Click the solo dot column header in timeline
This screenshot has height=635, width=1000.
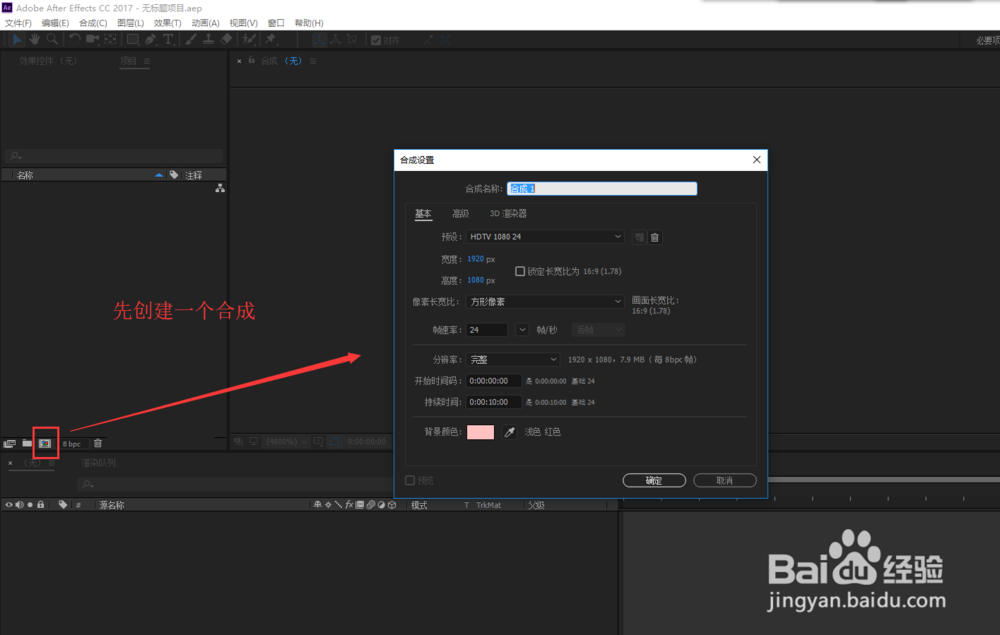click(30, 504)
